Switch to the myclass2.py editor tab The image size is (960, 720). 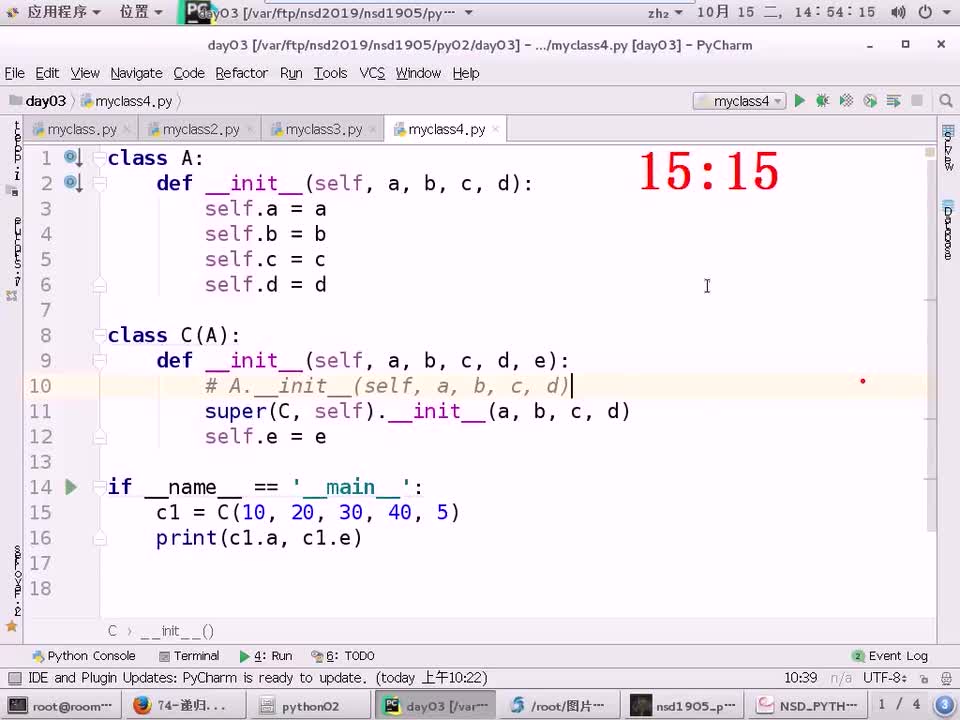click(201, 130)
